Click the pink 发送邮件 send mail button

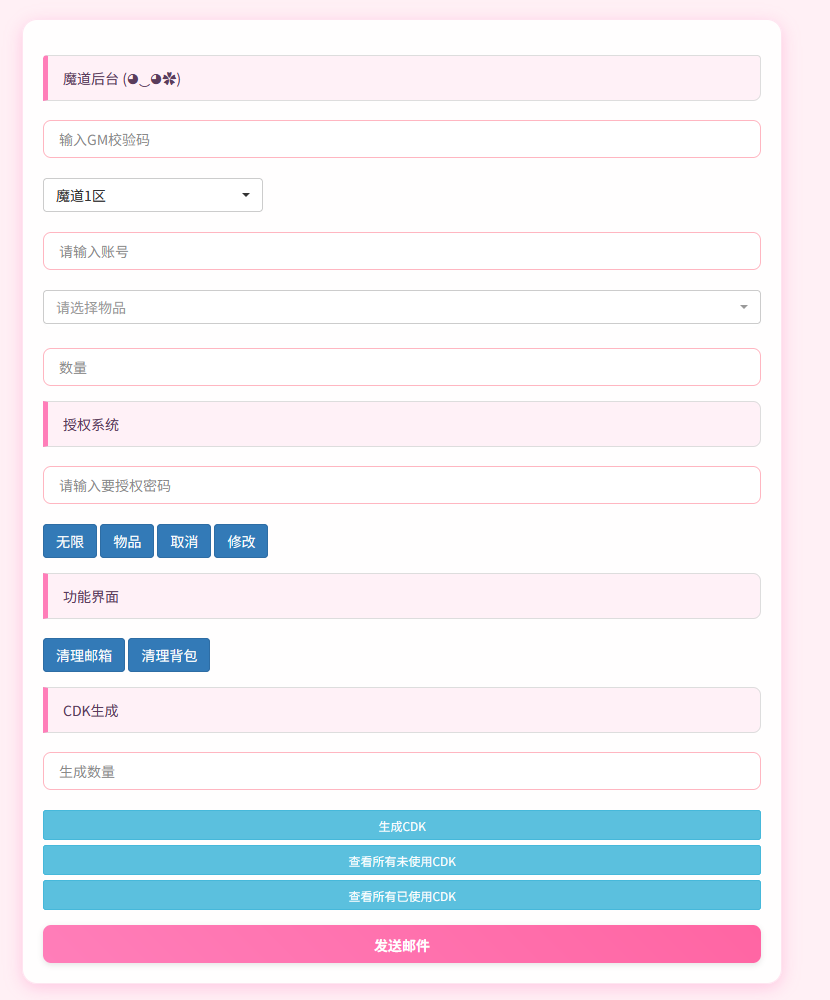(400, 943)
